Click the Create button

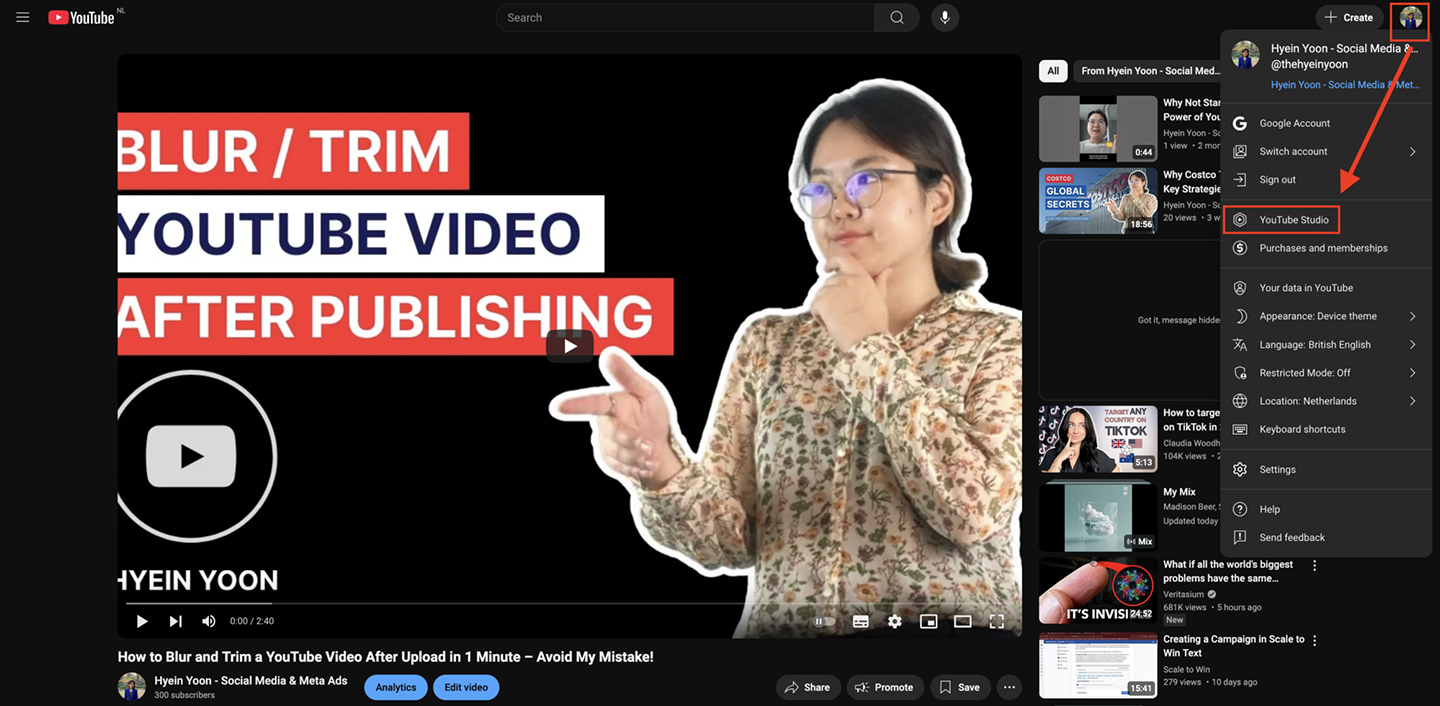tap(1349, 17)
